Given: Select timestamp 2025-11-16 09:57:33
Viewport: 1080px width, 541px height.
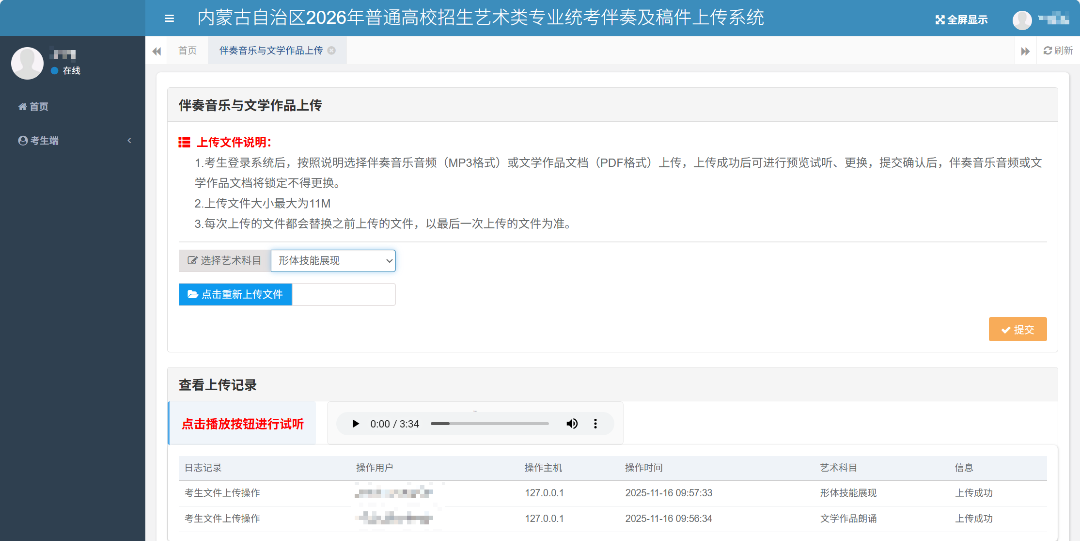Looking at the screenshot, I should click(x=669, y=493).
